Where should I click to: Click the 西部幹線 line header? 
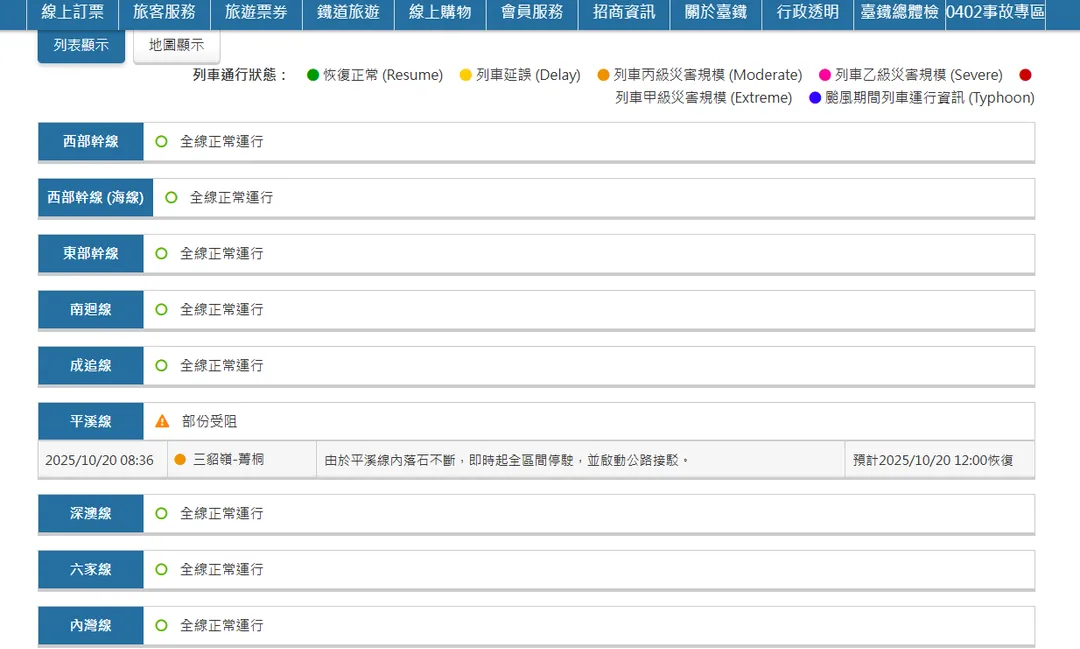[x=91, y=141]
